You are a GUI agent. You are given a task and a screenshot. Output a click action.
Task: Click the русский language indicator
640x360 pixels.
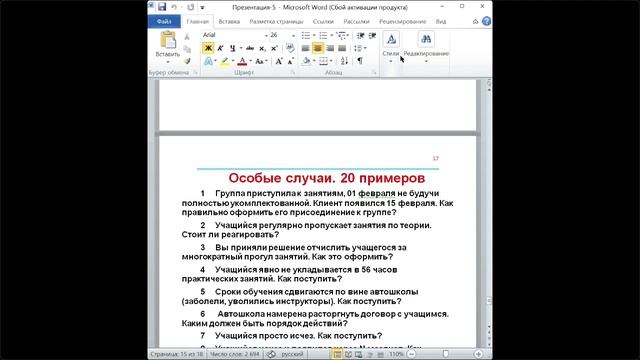(292, 354)
